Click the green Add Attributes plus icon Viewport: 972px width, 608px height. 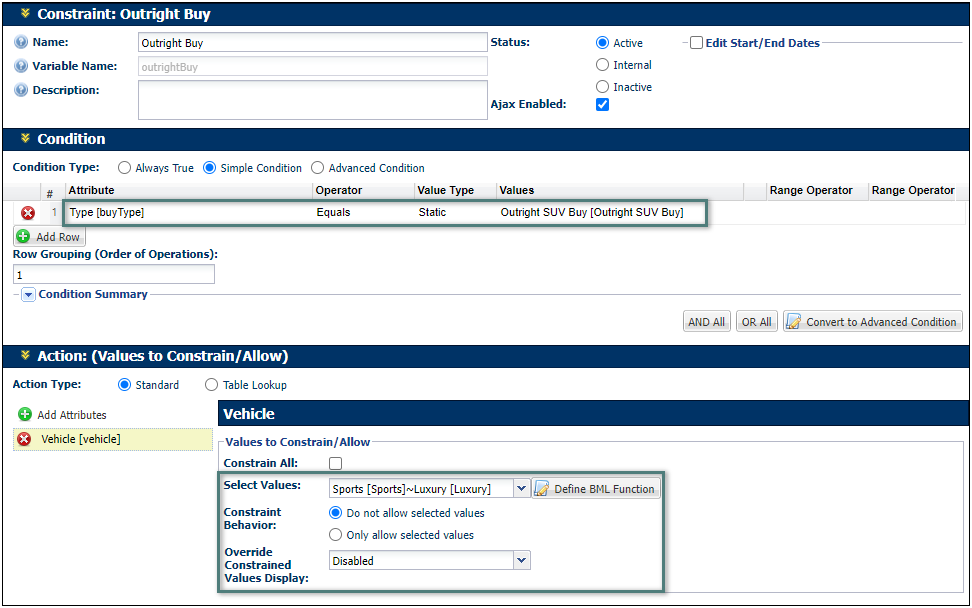point(25,414)
